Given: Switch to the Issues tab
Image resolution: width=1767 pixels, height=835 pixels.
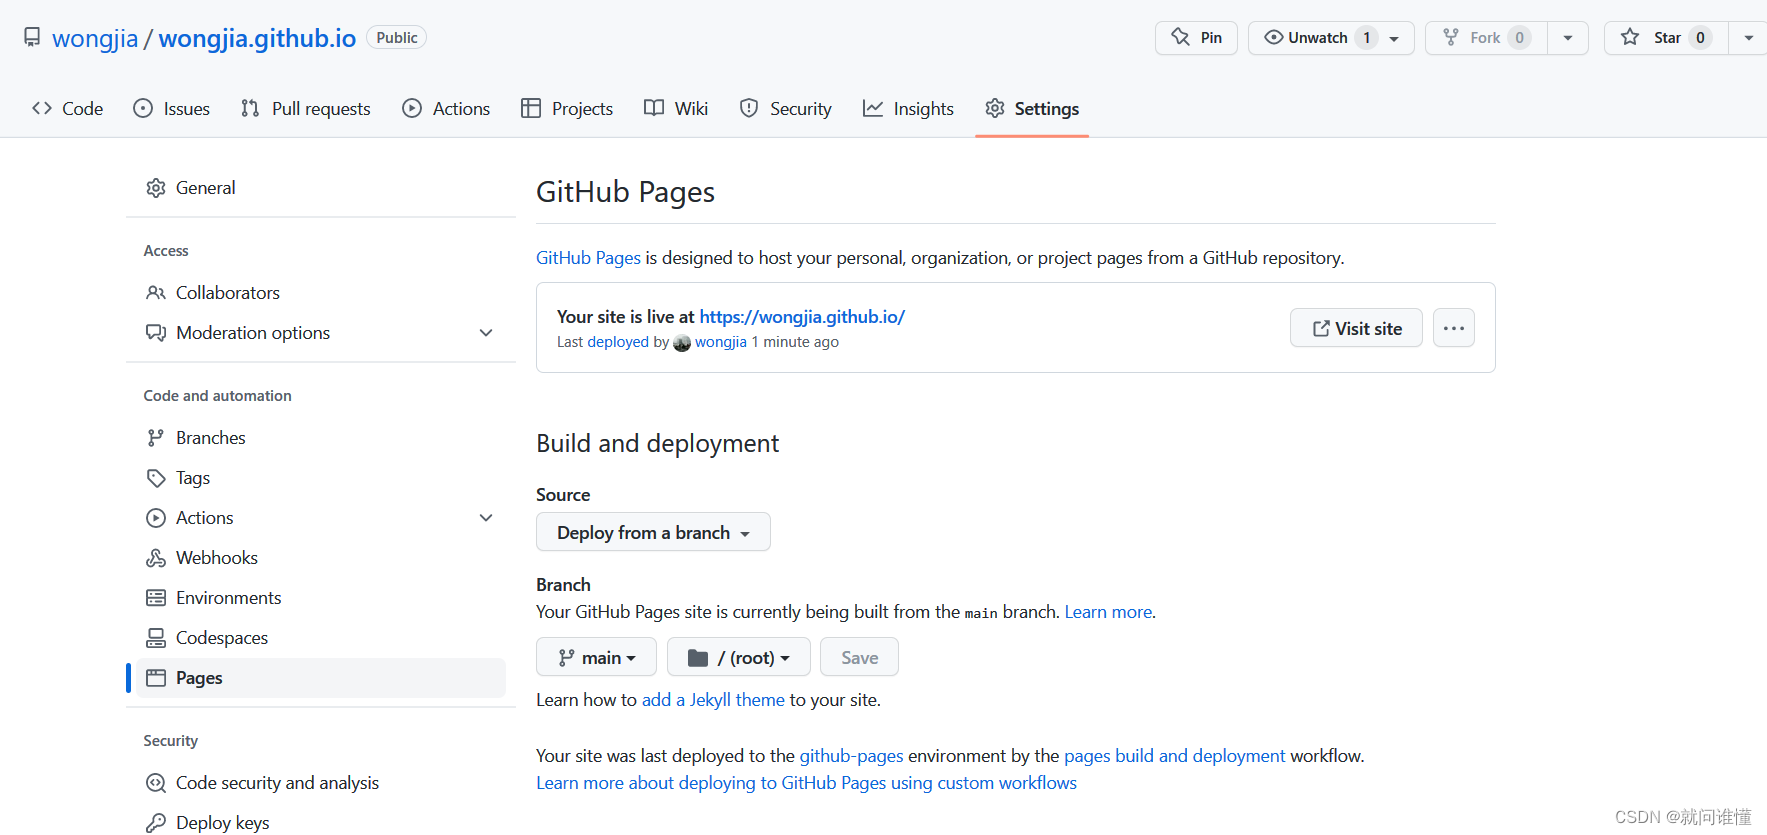Looking at the screenshot, I should pyautogui.click(x=172, y=108).
